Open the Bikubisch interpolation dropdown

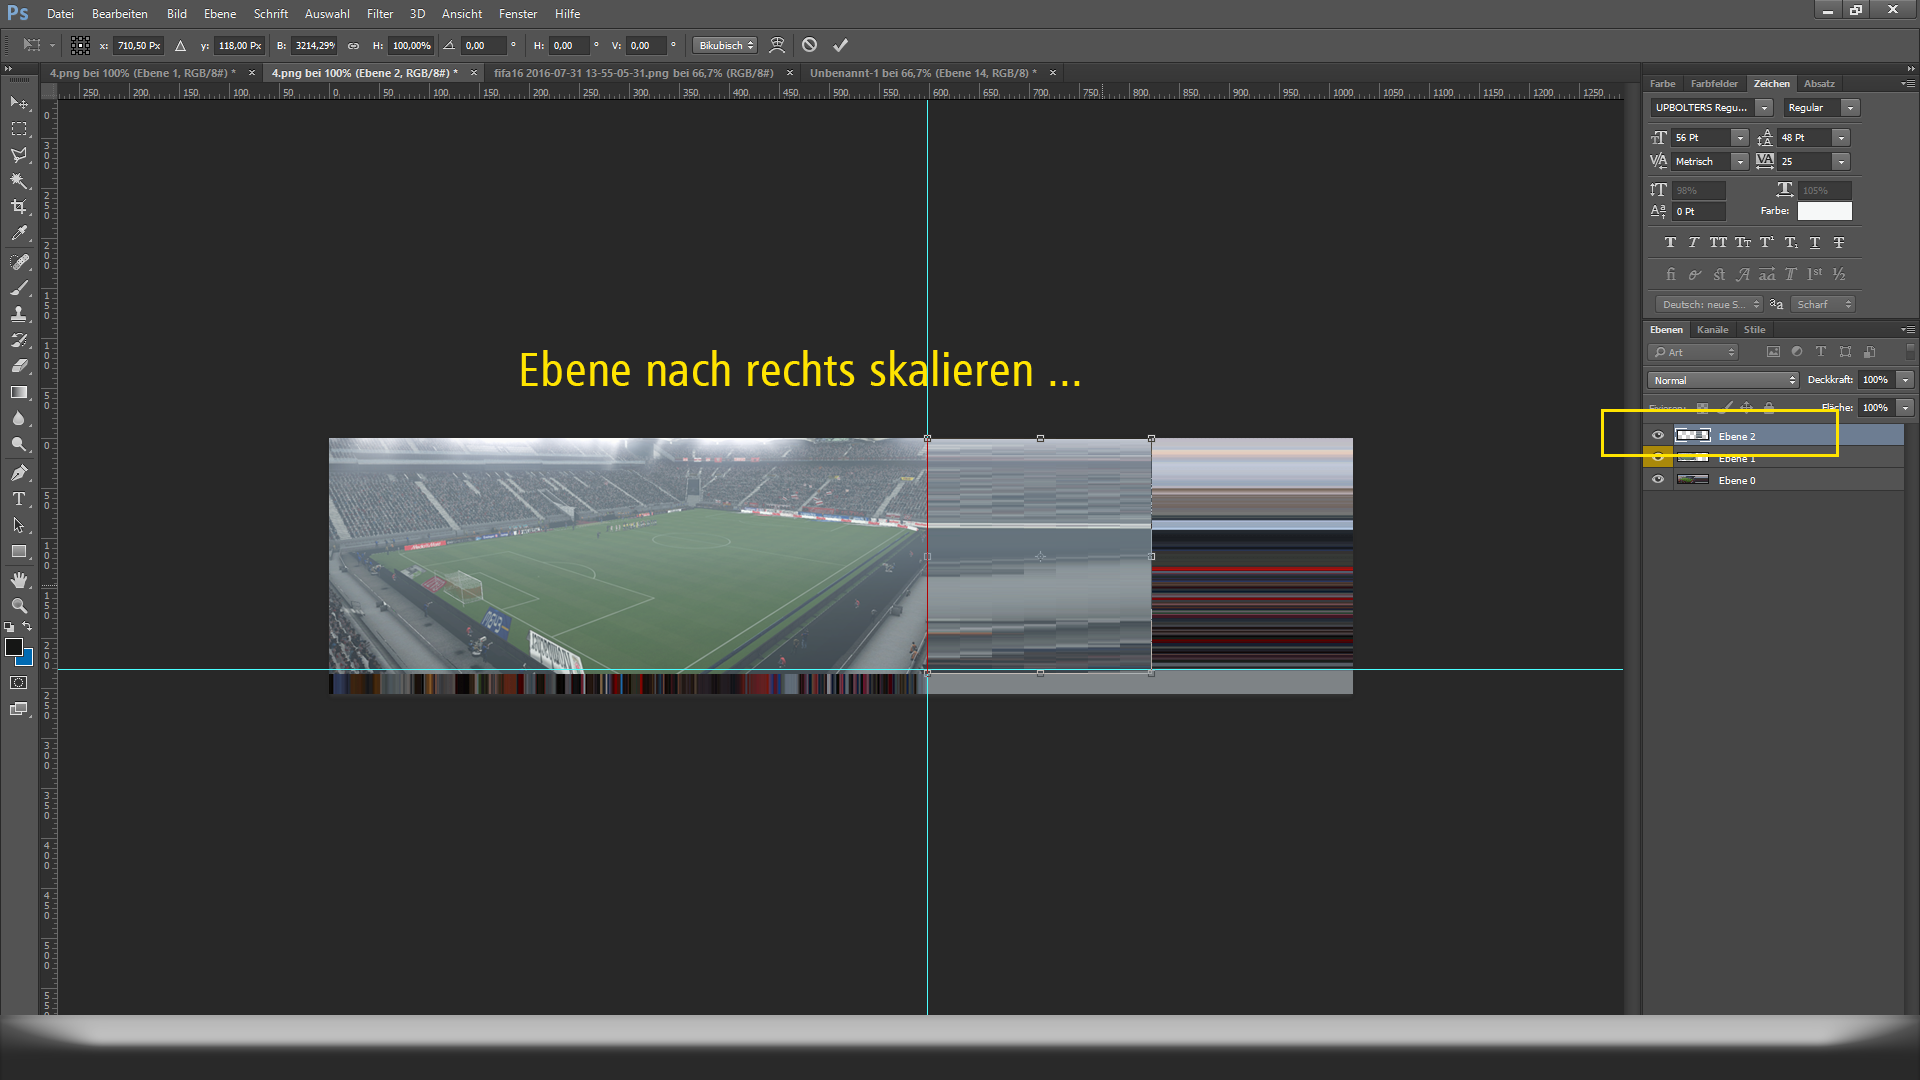[725, 45]
